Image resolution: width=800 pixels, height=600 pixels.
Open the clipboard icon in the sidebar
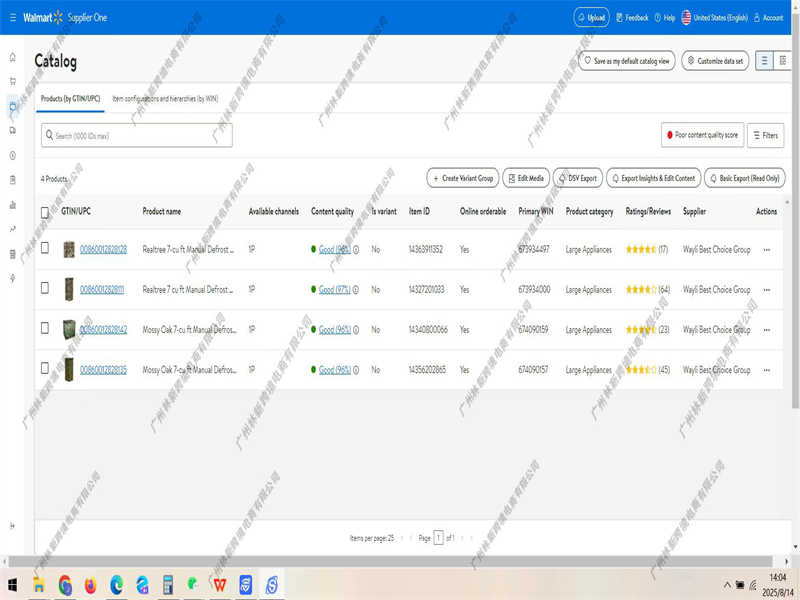click(13, 180)
